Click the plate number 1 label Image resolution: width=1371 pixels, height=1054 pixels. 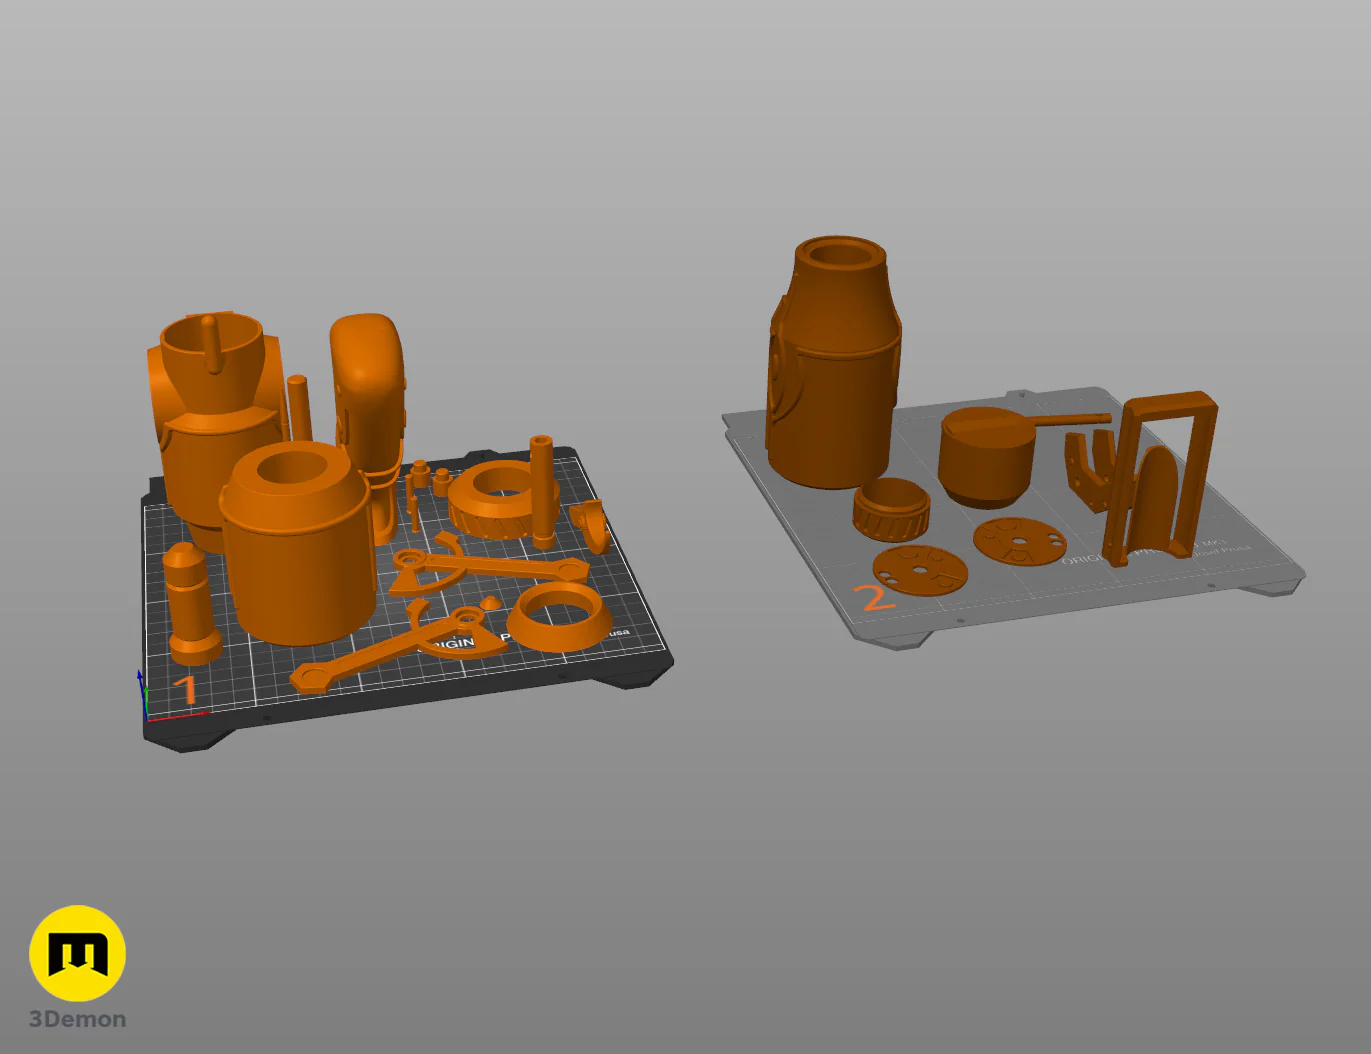pyautogui.click(x=185, y=690)
